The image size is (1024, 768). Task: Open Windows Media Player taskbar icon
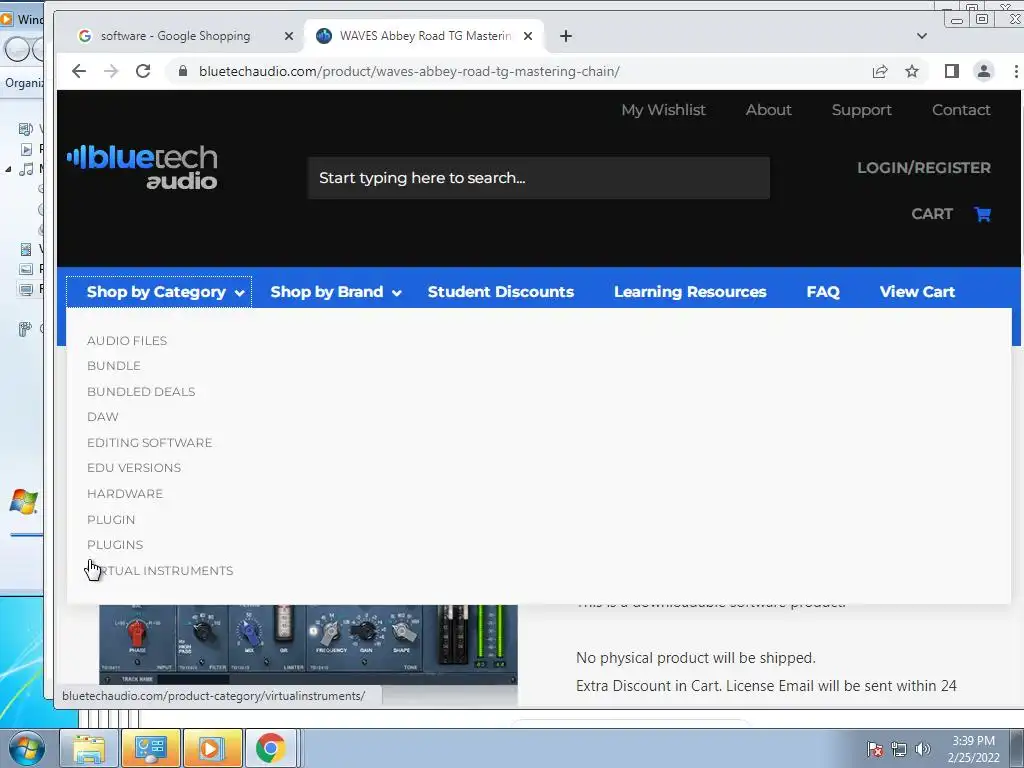click(212, 748)
